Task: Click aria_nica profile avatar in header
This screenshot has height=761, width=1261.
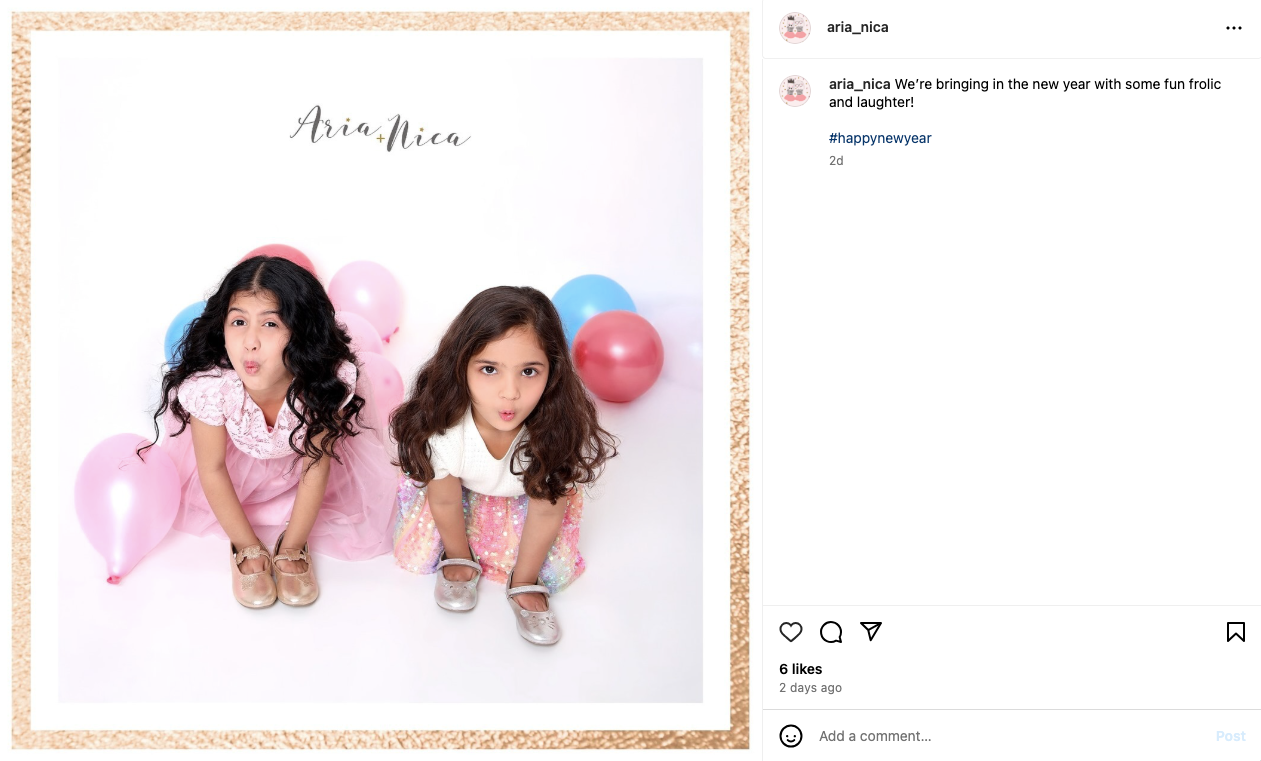Action: pos(795,28)
